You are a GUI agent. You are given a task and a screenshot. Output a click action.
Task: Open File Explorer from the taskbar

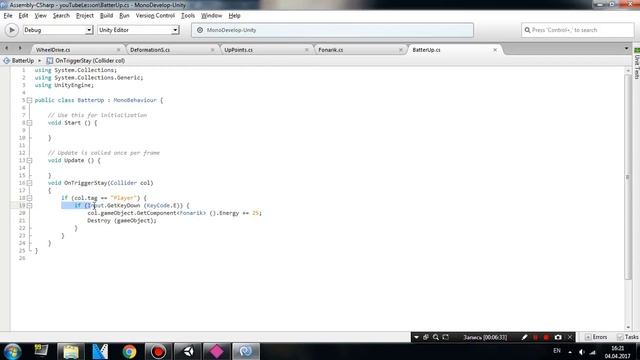[x=71, y=351]
